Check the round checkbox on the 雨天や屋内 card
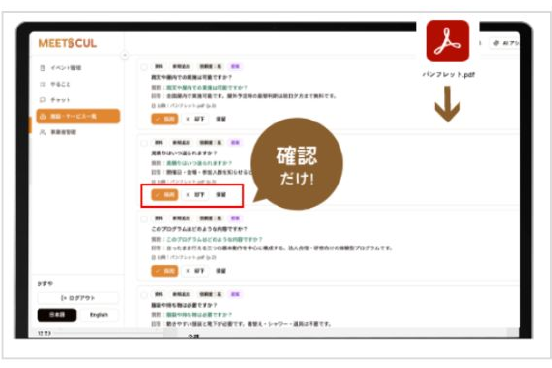The image size is (552, 368). pyautogui.click(x=144, y=67)
